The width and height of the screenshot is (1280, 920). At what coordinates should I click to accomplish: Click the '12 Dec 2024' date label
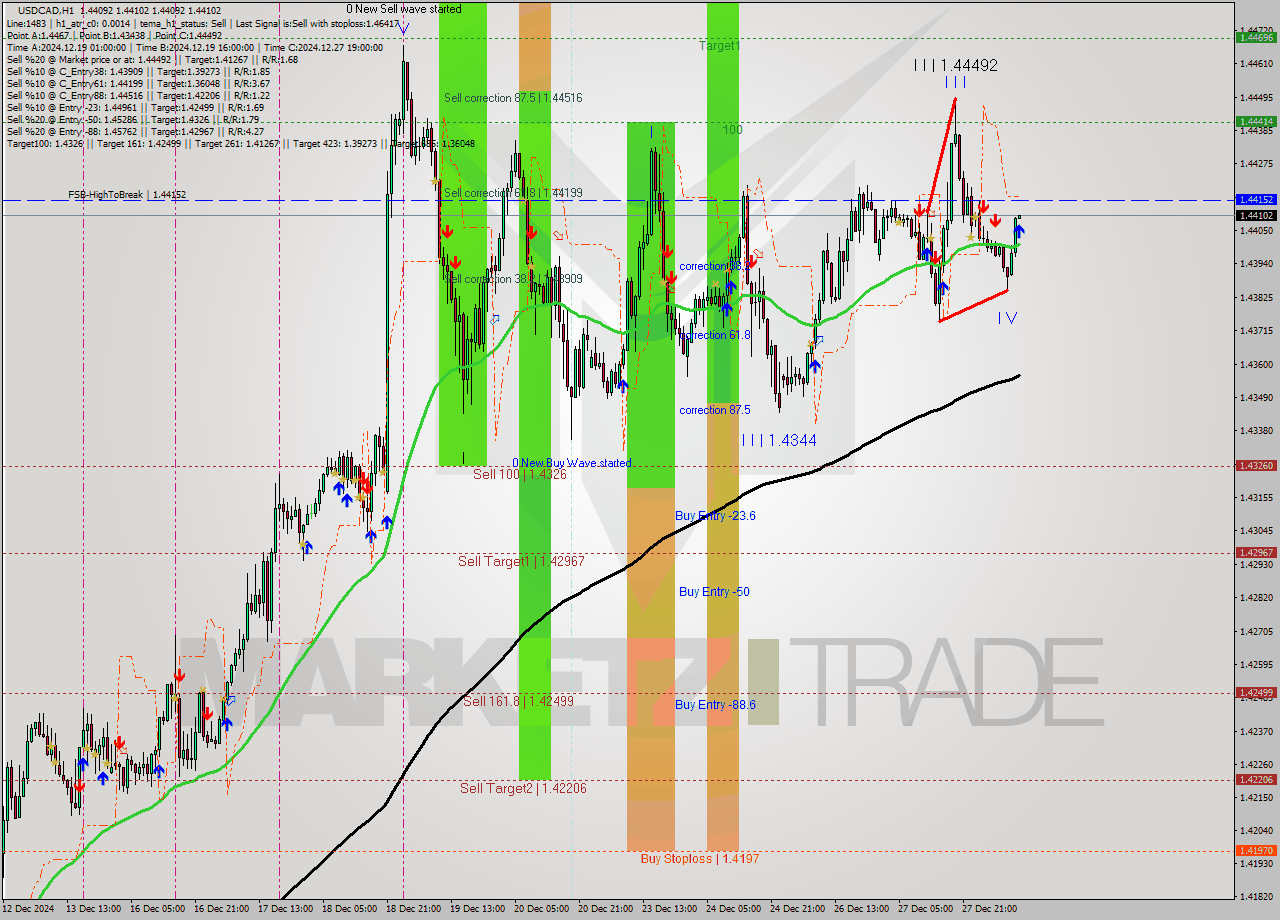tap(28, 908)
